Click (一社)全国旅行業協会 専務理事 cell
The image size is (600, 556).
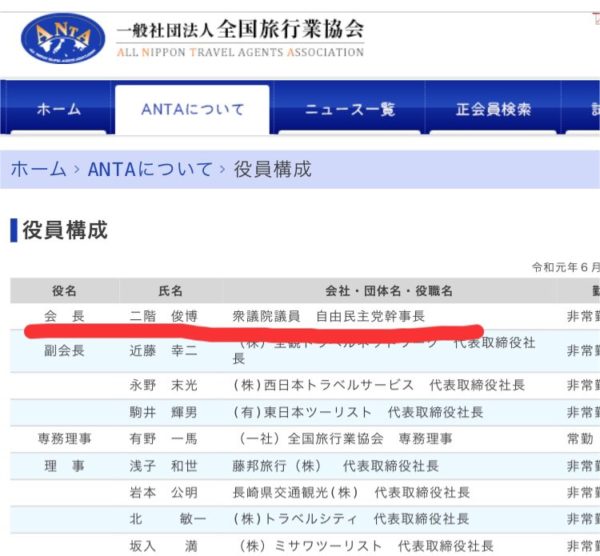click(x=346, y=439)
